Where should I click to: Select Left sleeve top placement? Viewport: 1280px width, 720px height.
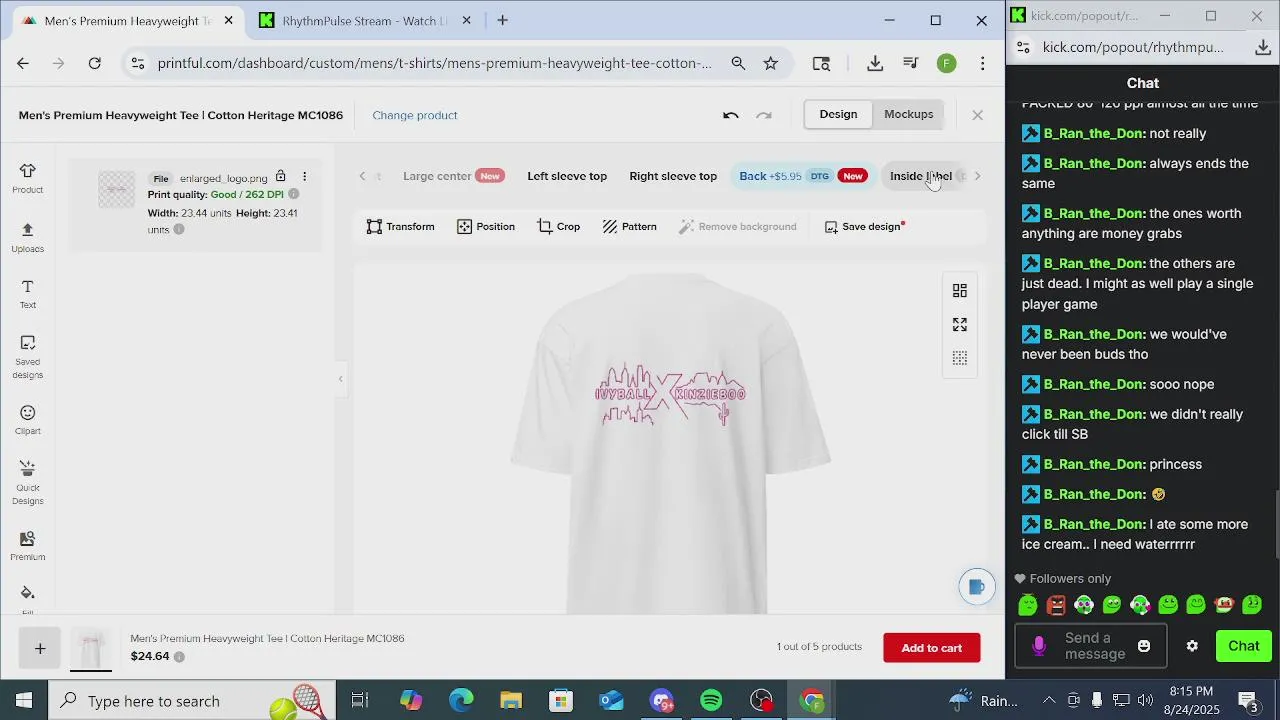coord(567,176)
